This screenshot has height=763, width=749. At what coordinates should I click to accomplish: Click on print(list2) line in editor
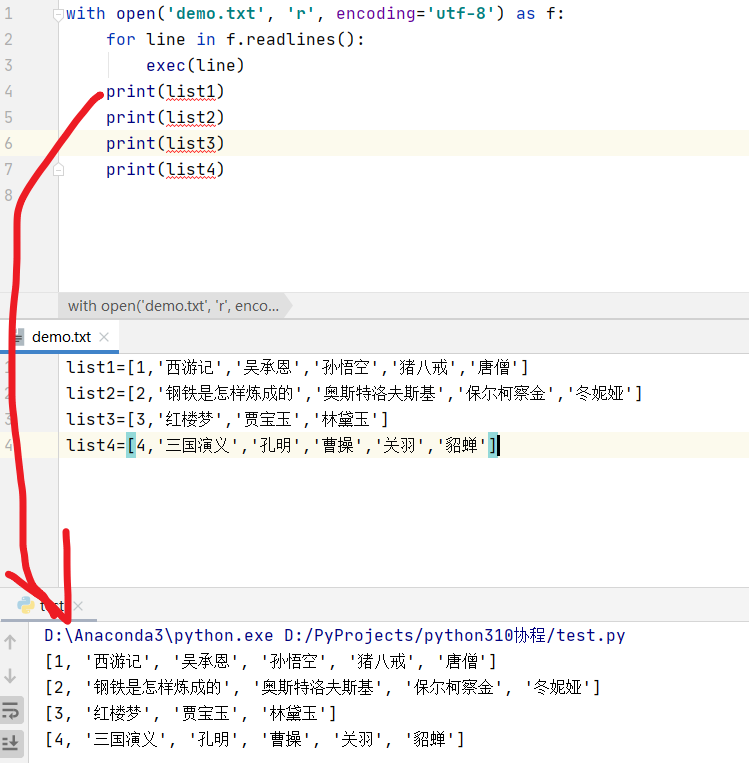coord(165,117)
